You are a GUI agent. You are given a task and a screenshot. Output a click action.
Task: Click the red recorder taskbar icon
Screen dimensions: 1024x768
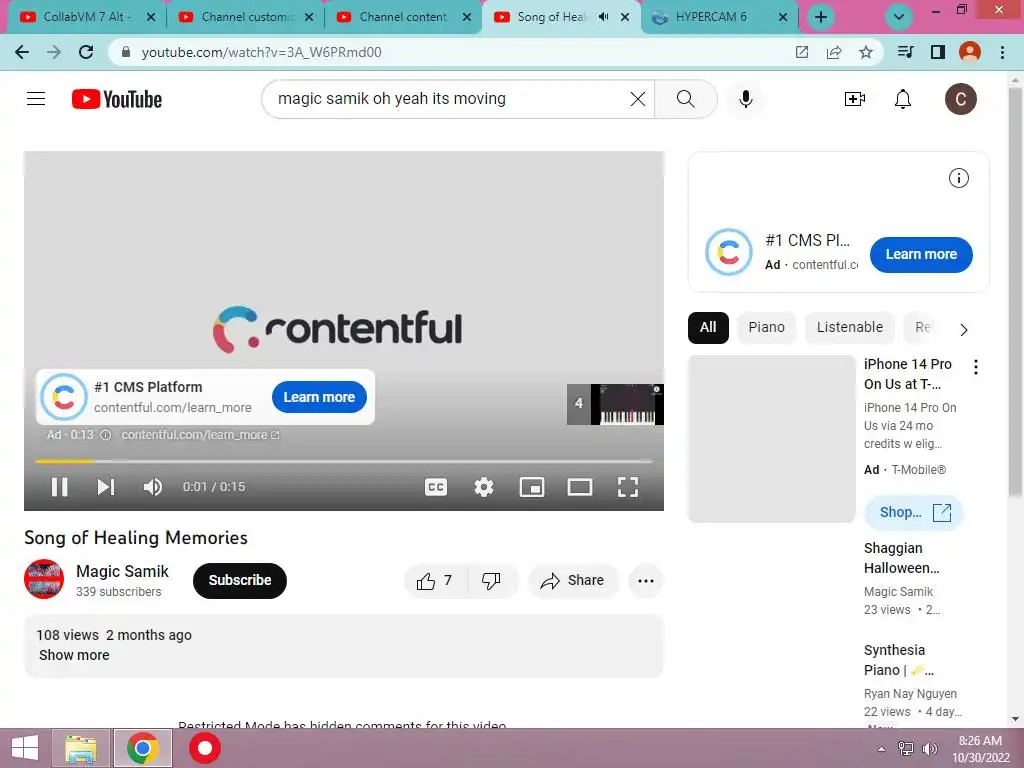point(204,748)
